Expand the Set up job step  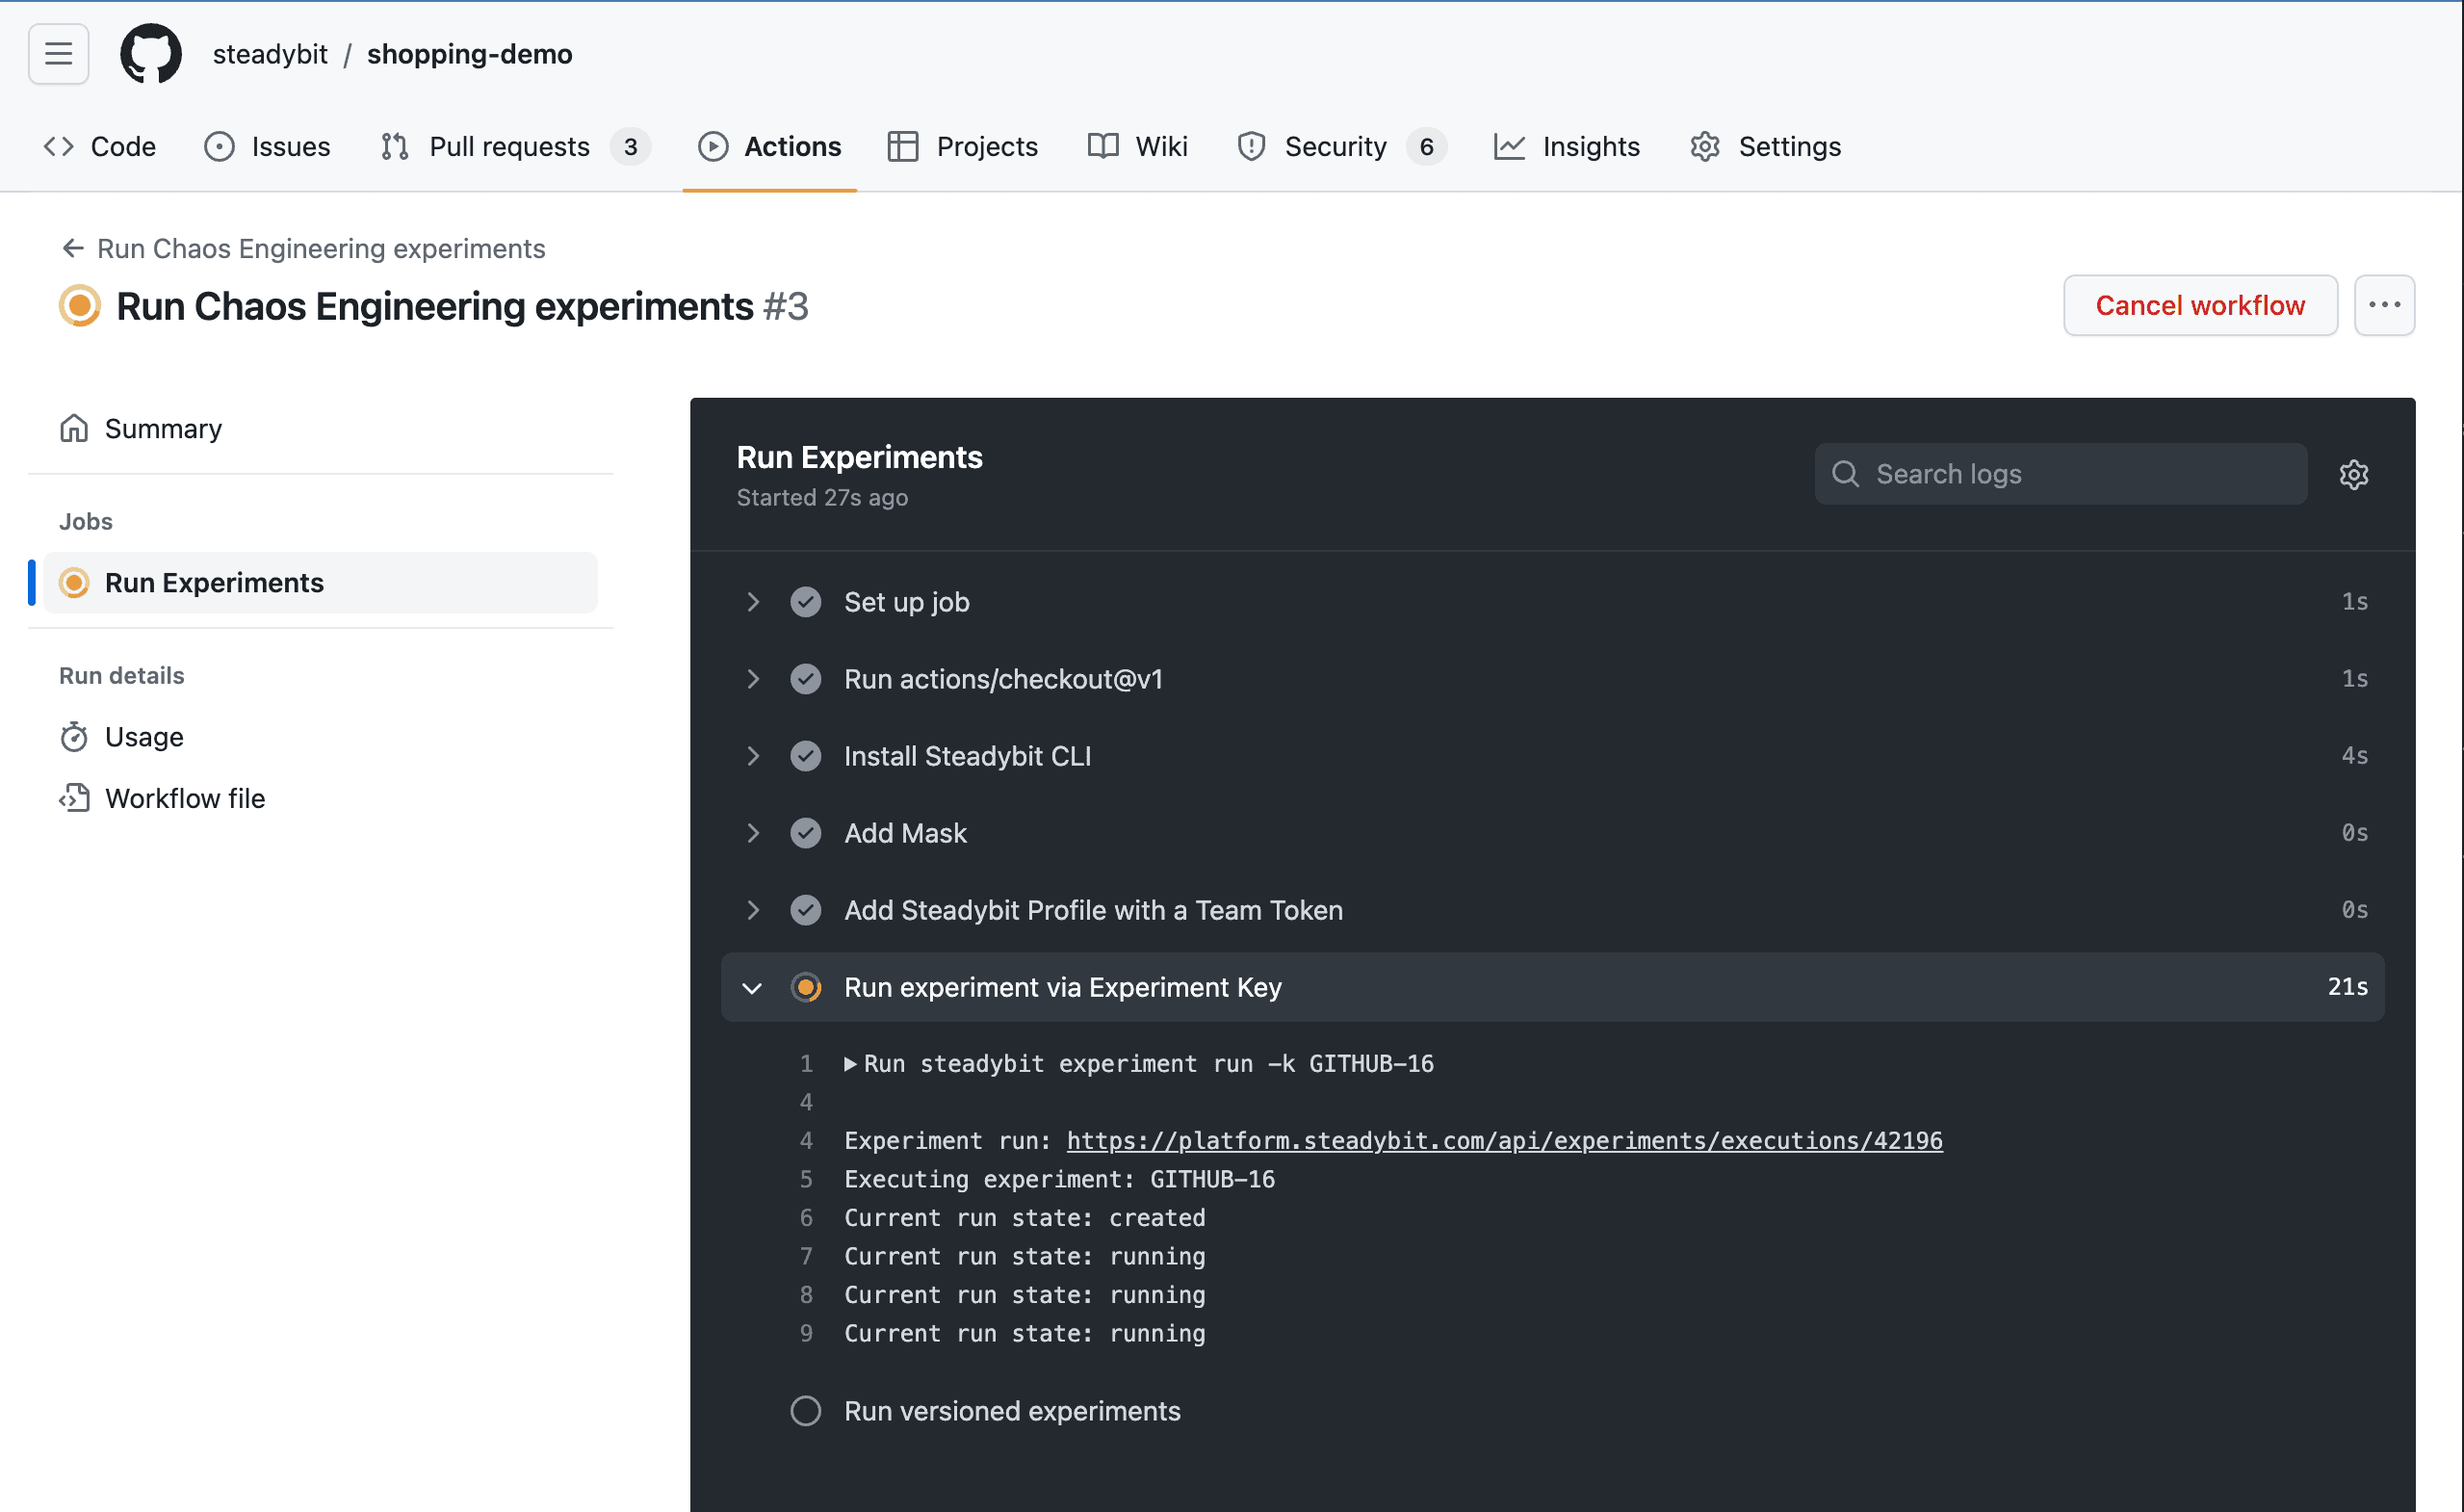753,602
